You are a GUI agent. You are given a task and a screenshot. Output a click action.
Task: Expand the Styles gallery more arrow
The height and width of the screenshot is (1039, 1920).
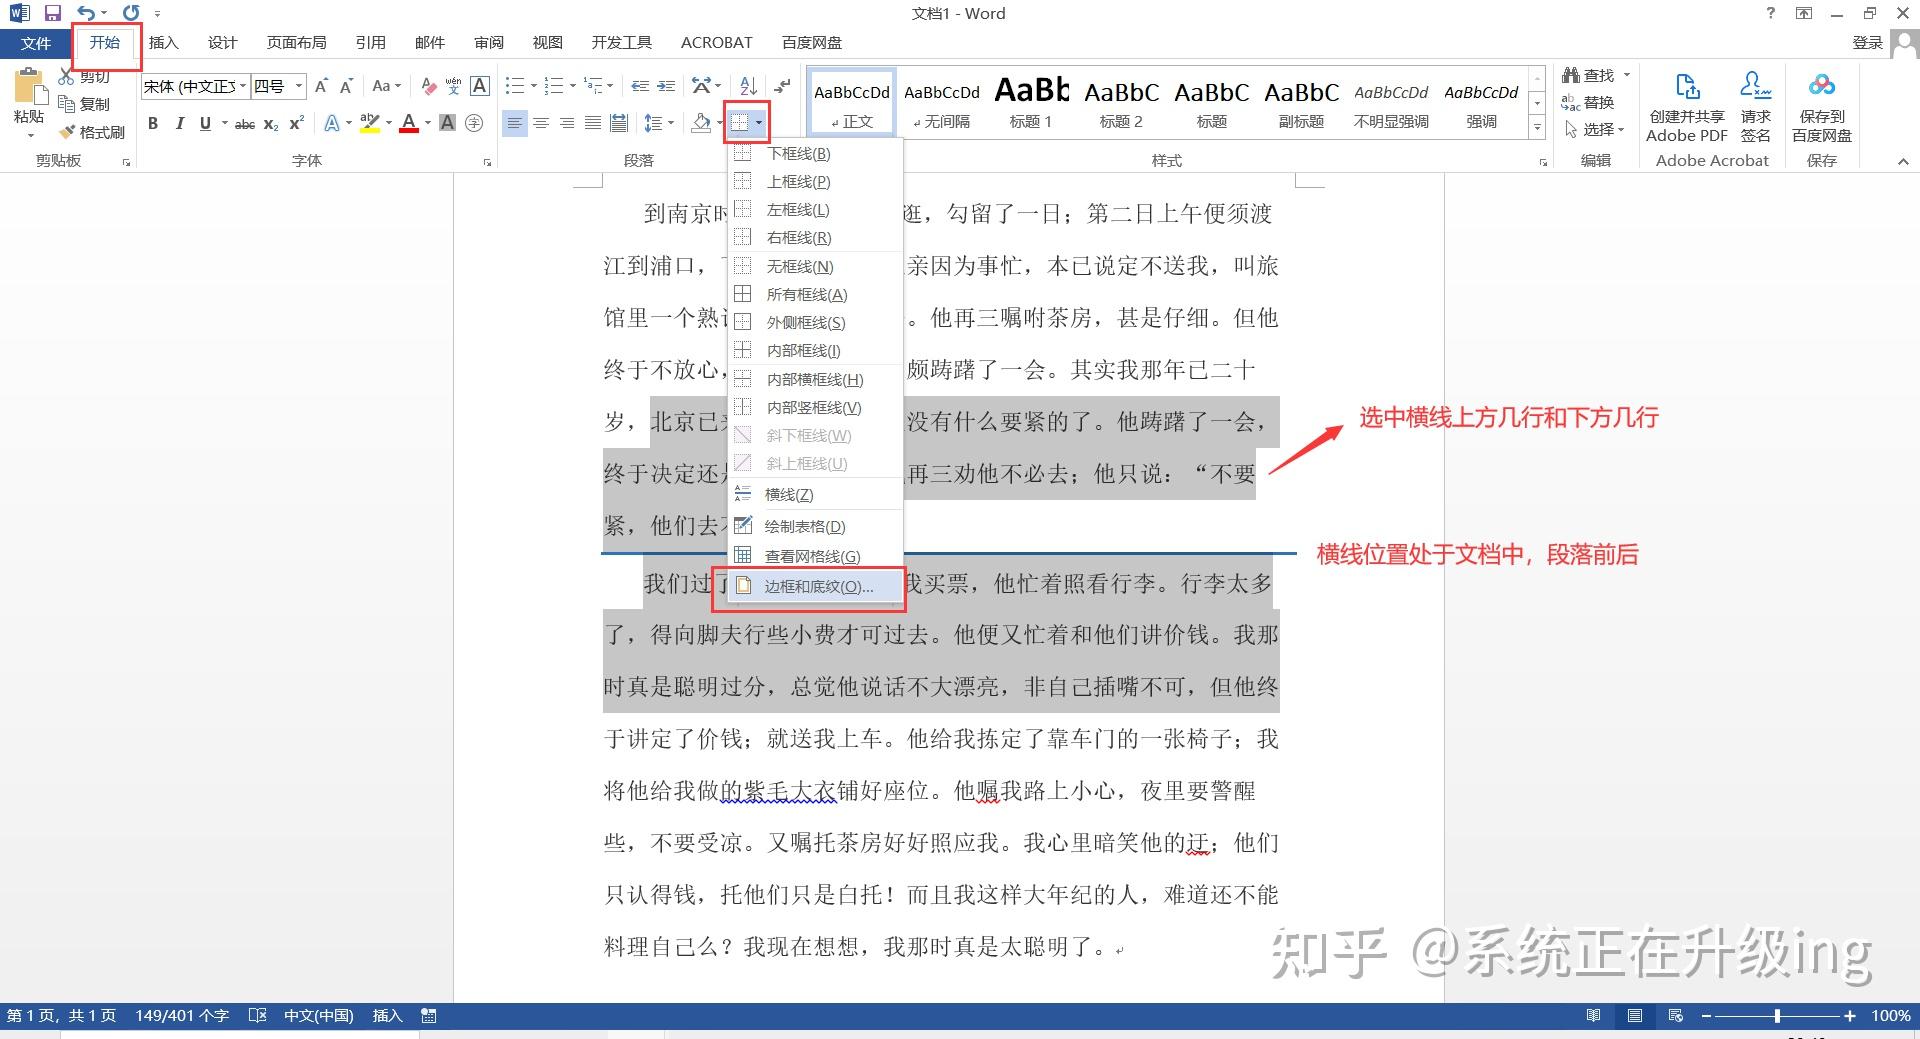click(1537, 127)
